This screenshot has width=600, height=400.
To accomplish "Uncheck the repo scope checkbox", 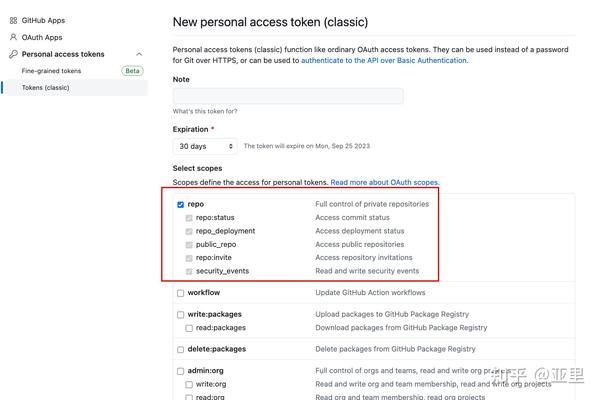I will click(181, 205).
